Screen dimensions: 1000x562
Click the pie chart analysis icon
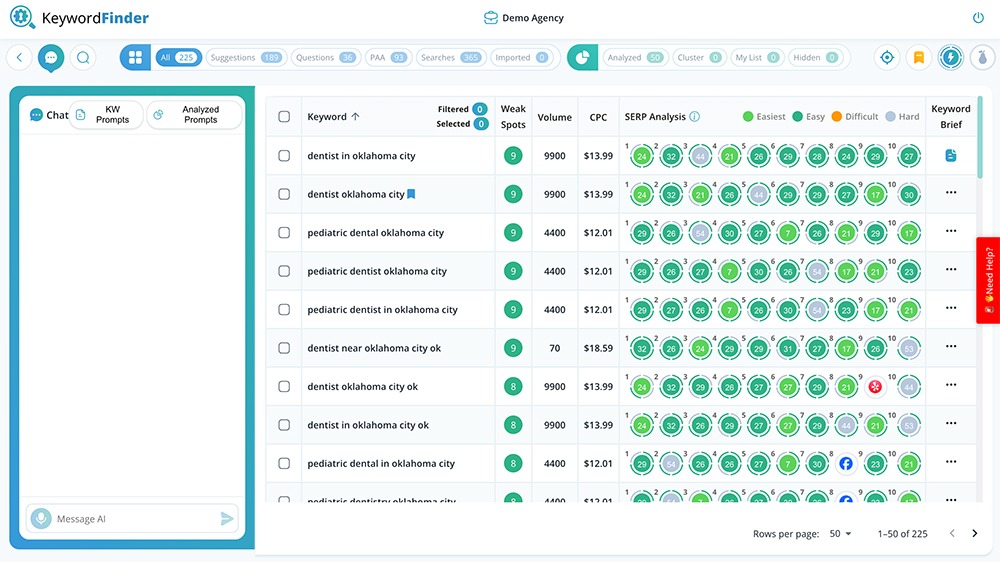tap(582, 57)
